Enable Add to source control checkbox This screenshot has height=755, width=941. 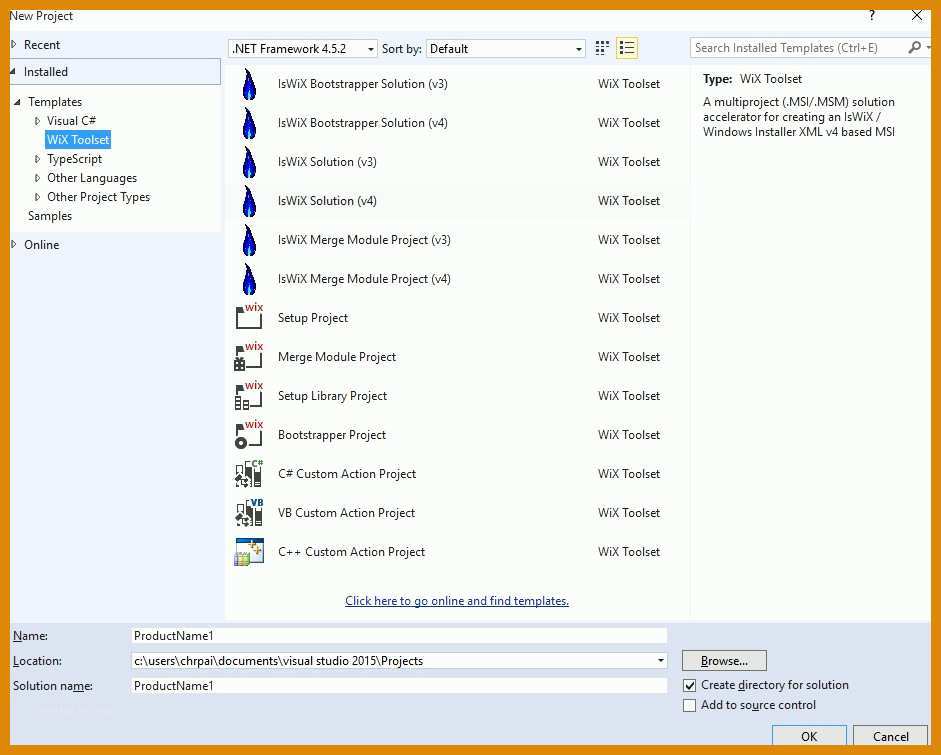point(690,705)
